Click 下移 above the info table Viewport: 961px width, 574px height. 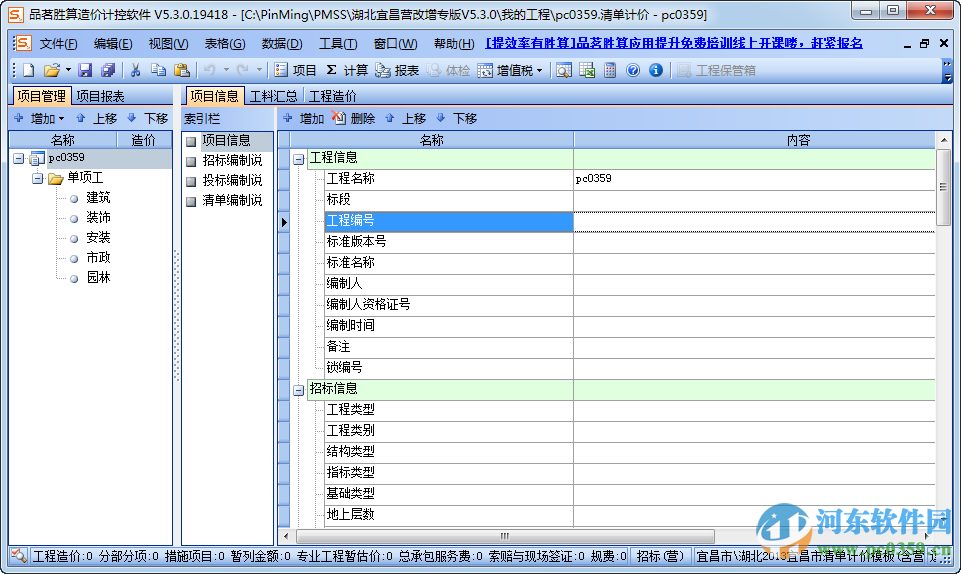pyautogui.click(x=457, y=118)
